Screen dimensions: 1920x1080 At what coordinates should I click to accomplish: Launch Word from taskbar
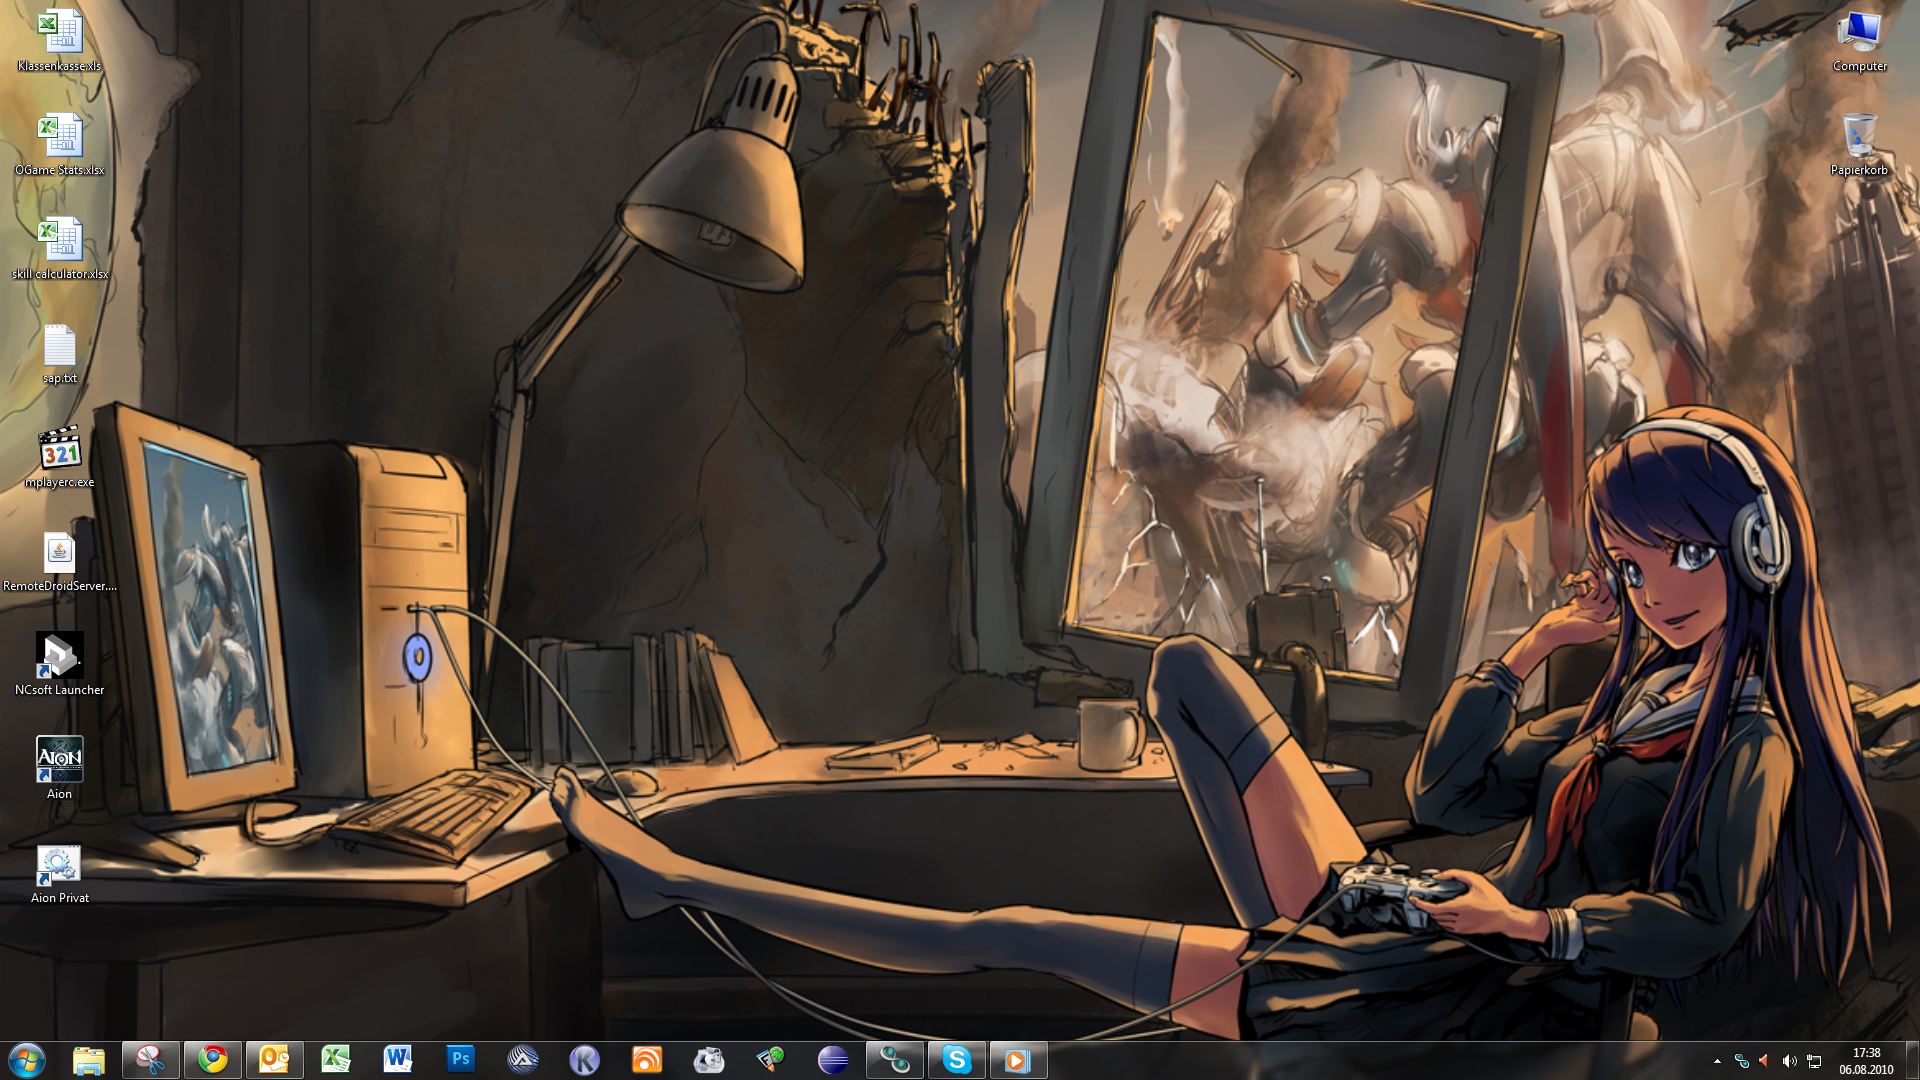[x=398, y=1059]
